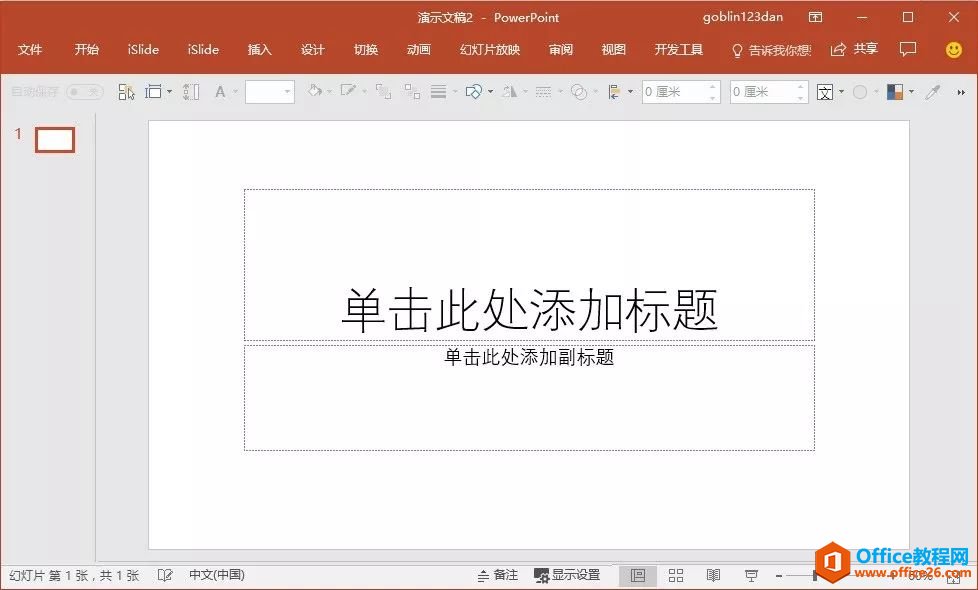Switch to reading view icon
Viewport: 978px width, 590px height.
coord(714,576)
